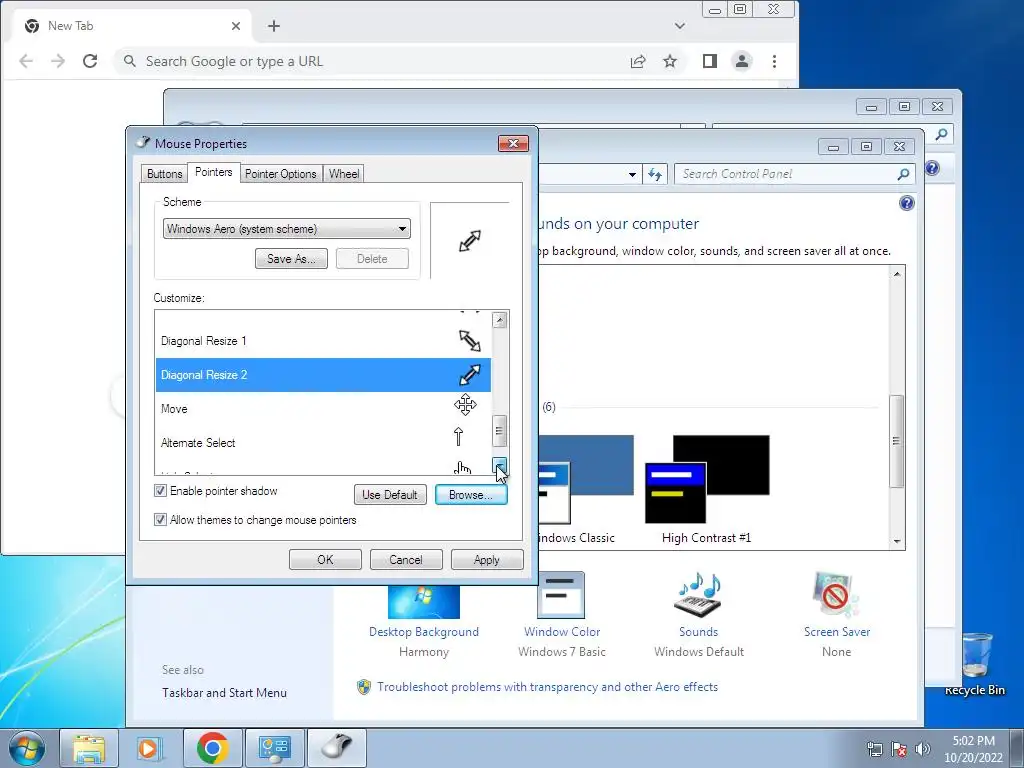Open Taskbar and Start Menu link
1024x768 pixels.
(224, 692)
